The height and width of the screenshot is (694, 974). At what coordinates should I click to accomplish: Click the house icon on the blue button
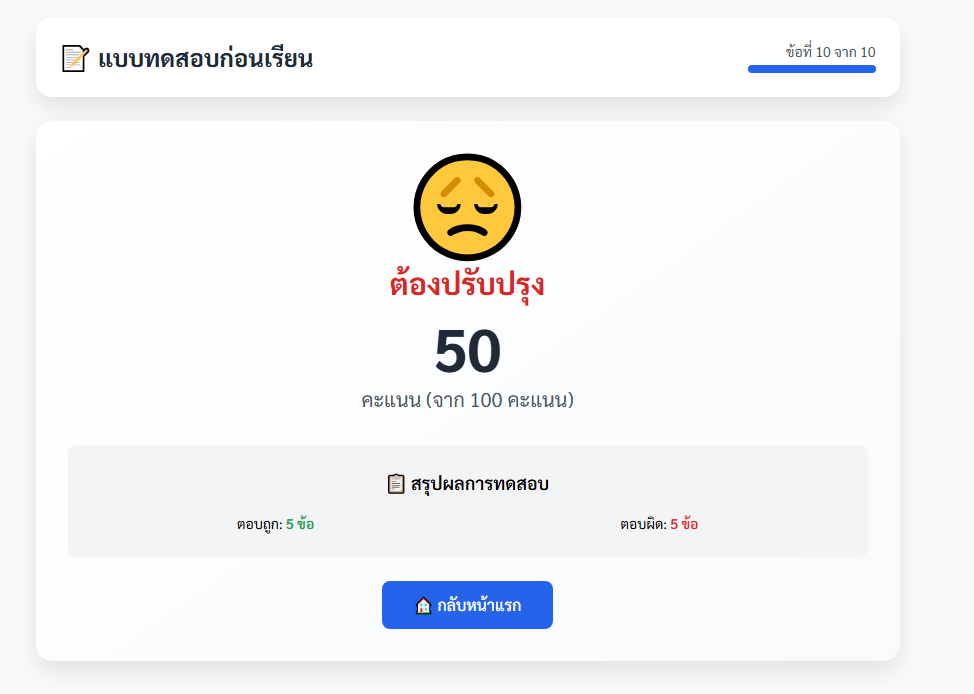[x=423, y=605]
